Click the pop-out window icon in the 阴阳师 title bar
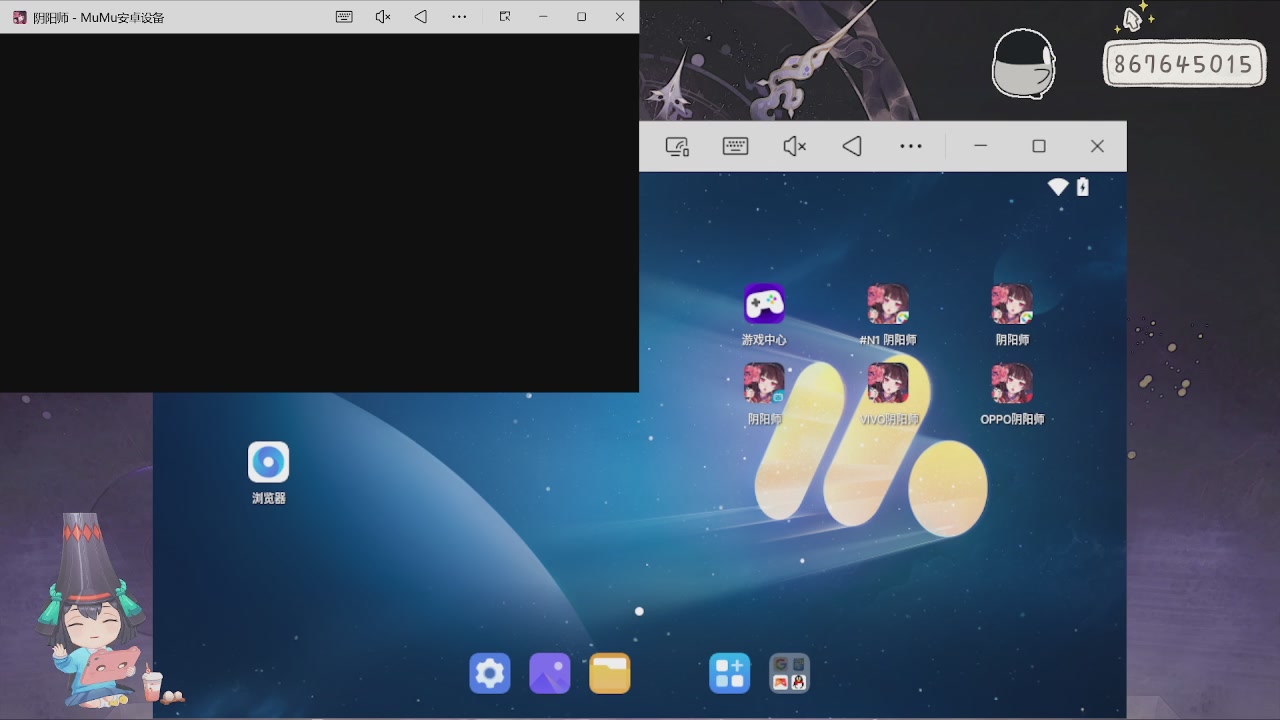Screen dimensions: 1280x720 pos(505,17)
